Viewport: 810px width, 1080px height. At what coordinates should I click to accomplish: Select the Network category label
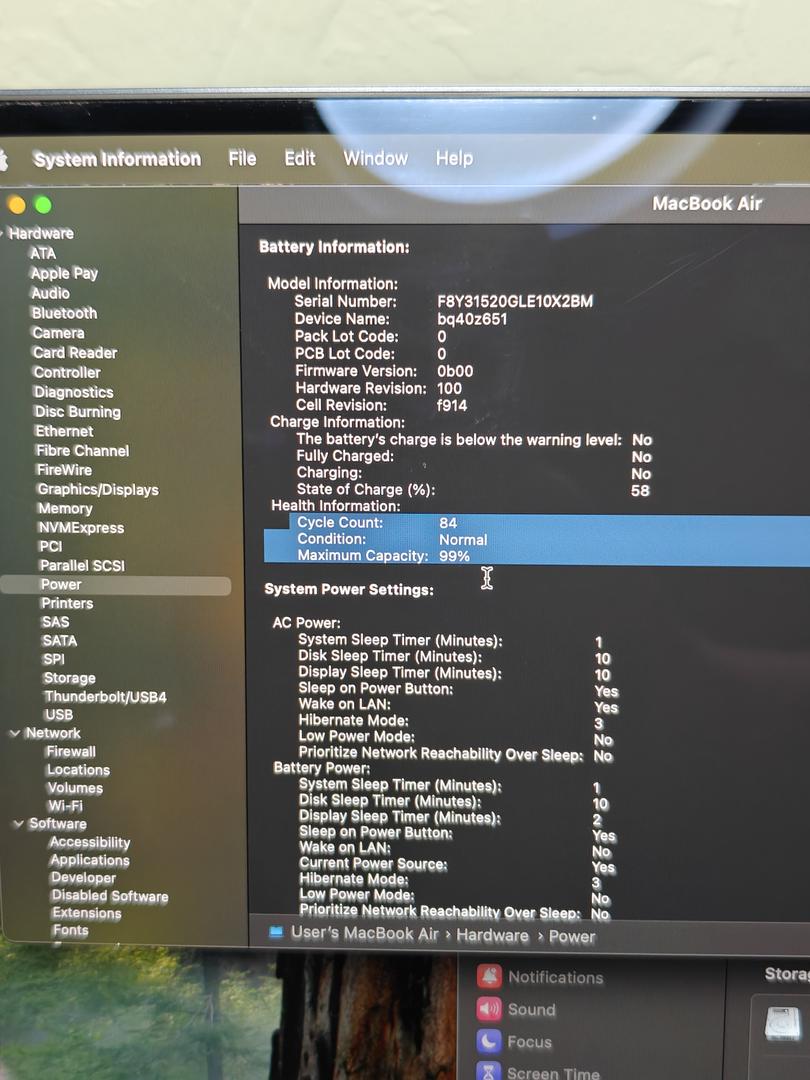53,733
